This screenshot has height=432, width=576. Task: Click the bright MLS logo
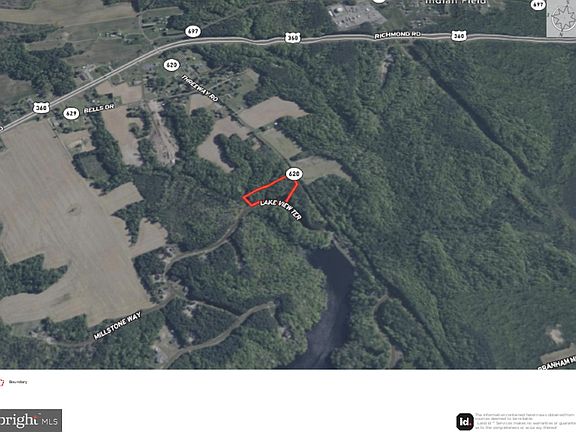tap(31, 420)
